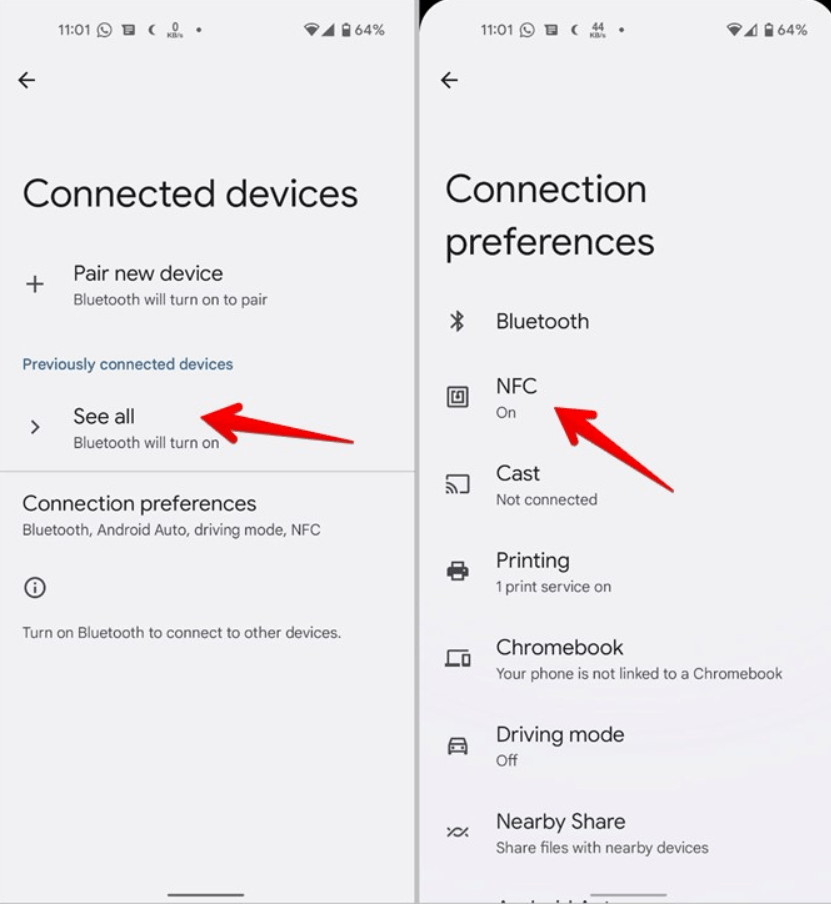
Task: Tap the NFC icon
Action: [458, 396]
